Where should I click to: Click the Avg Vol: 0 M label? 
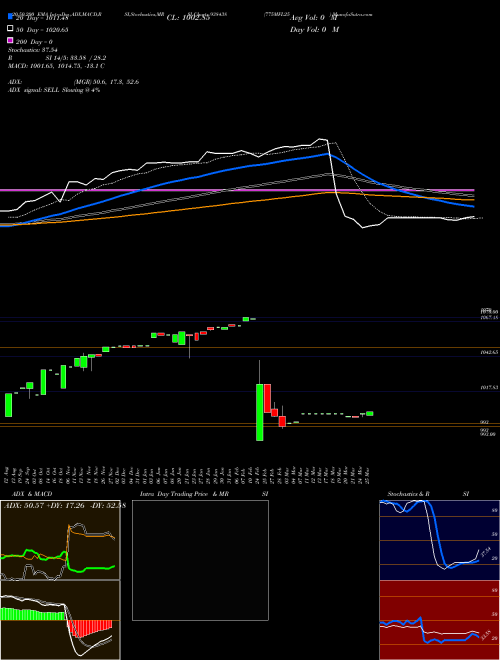[314, 18]
